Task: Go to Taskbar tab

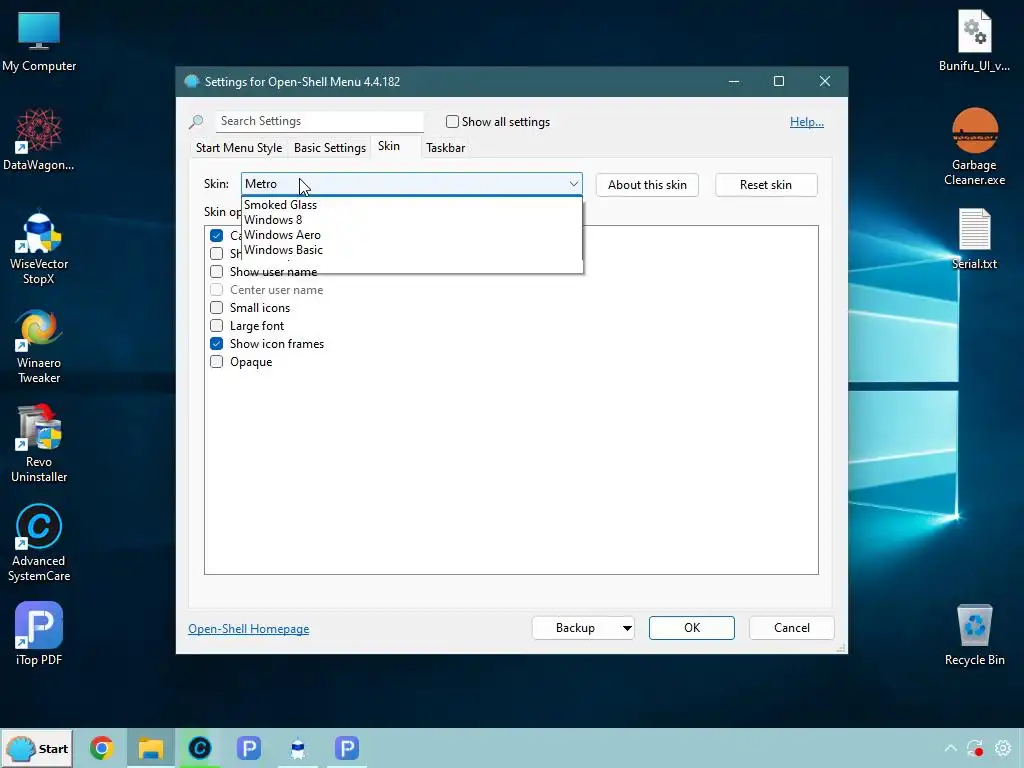Action: pyautogui.click(x=445, y=148)
